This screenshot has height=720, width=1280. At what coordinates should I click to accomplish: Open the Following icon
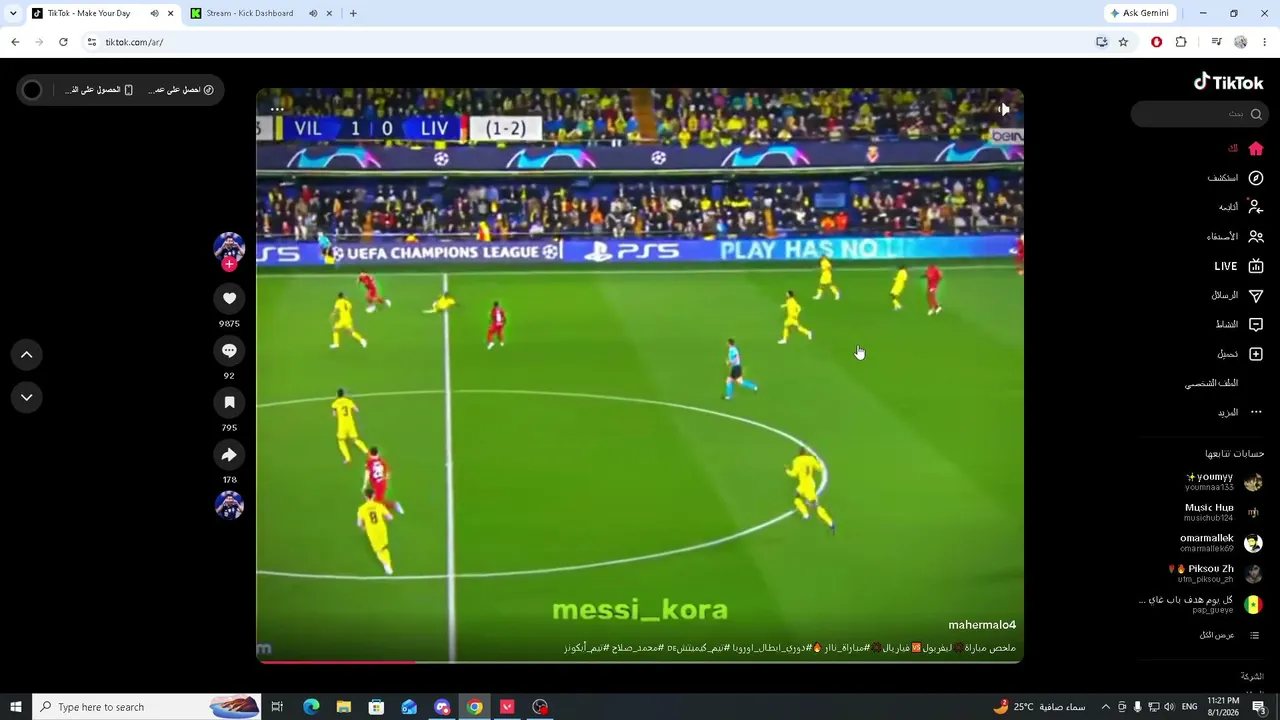[1256, 207]
